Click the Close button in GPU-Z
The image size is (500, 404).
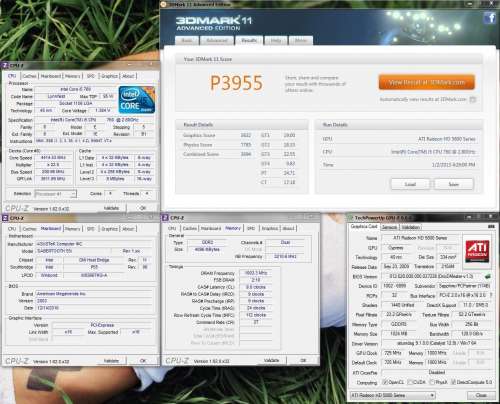tap(481, 395)
